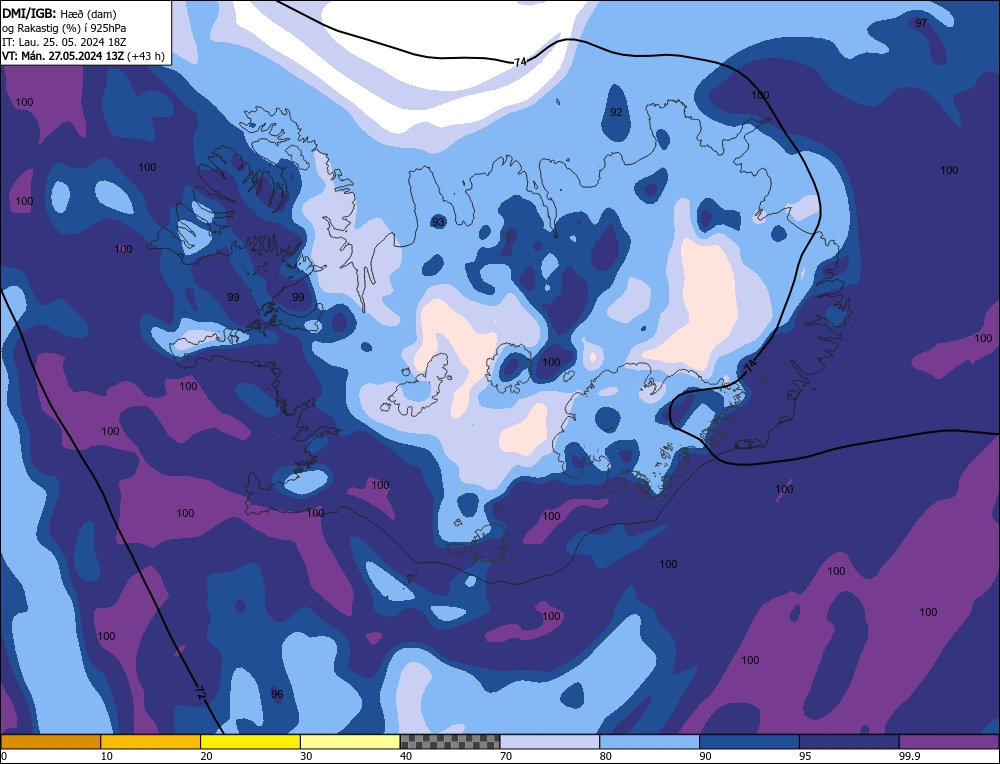Screen dimensions: 1000x764
Task: Click the blue 90–95 legend swatch
Action: [749, 741]
